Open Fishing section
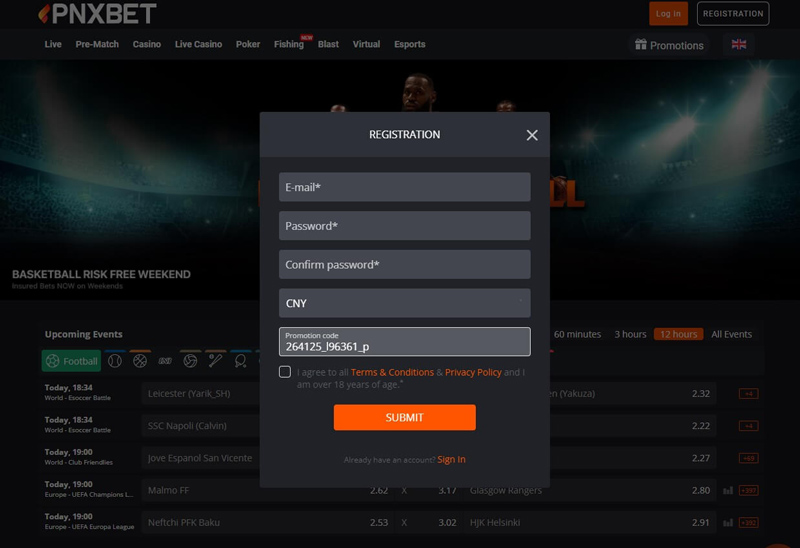The height and width of the screenshot is (548, 800). (x=289, y=44)
